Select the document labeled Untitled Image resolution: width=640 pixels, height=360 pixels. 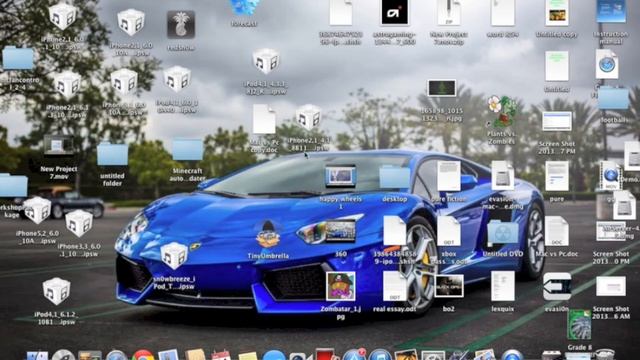click(x=557, y=66)
